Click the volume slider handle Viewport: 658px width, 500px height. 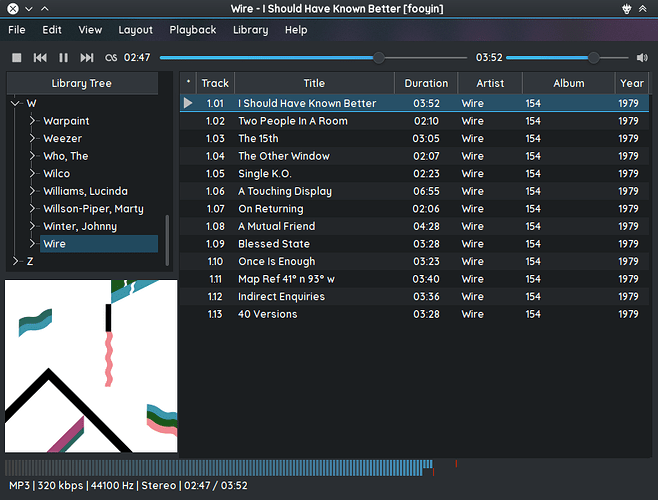(x=593, y=58)
